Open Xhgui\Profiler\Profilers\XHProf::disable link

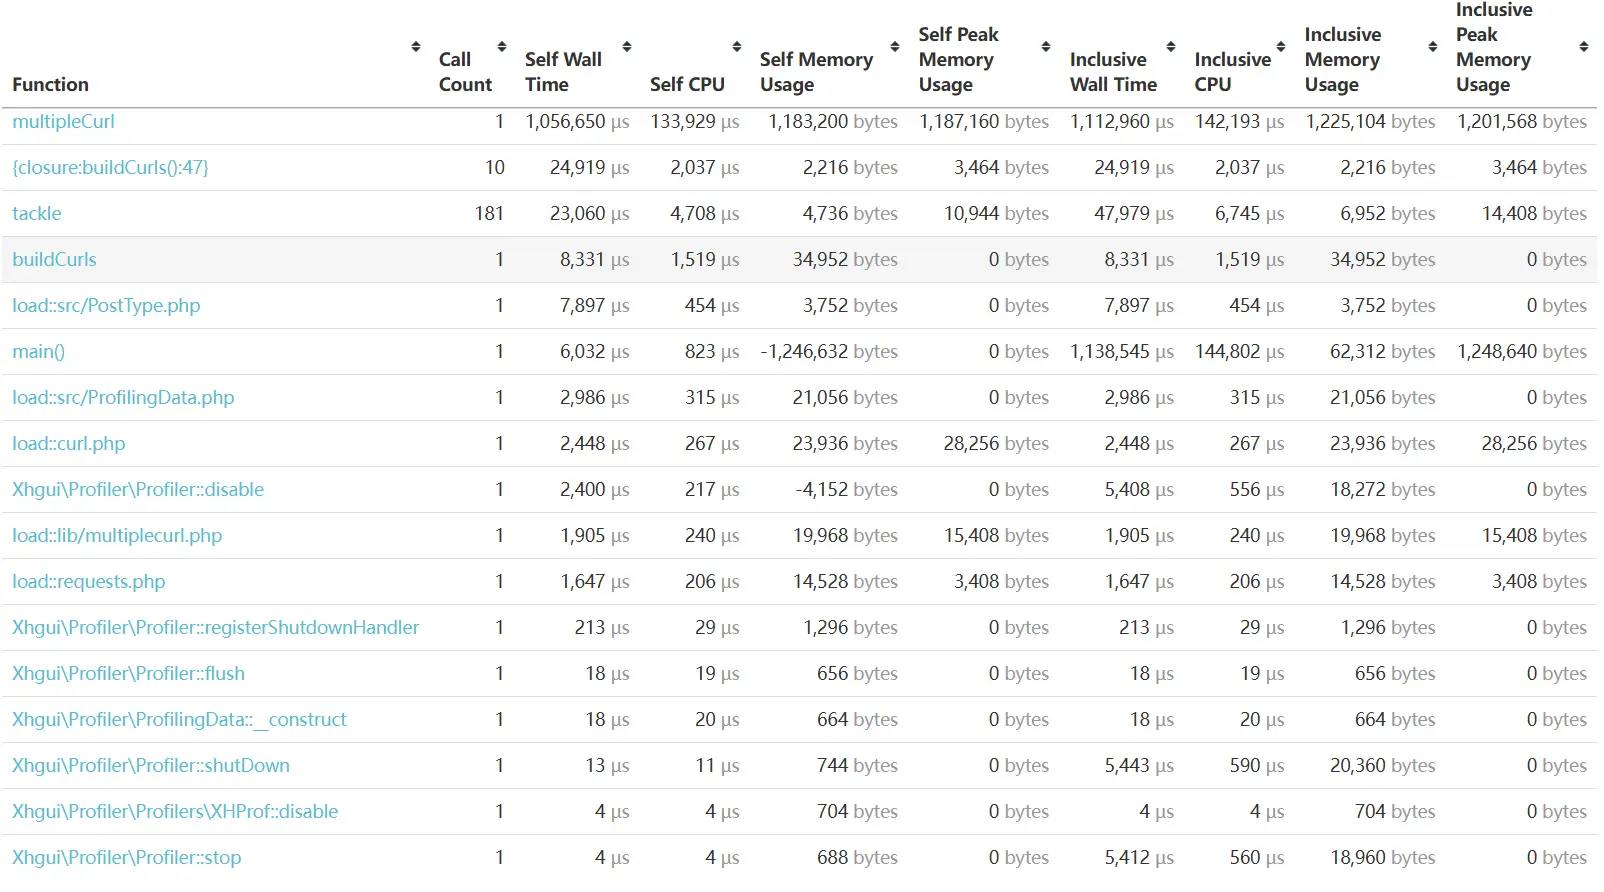[x=175, y=812]
